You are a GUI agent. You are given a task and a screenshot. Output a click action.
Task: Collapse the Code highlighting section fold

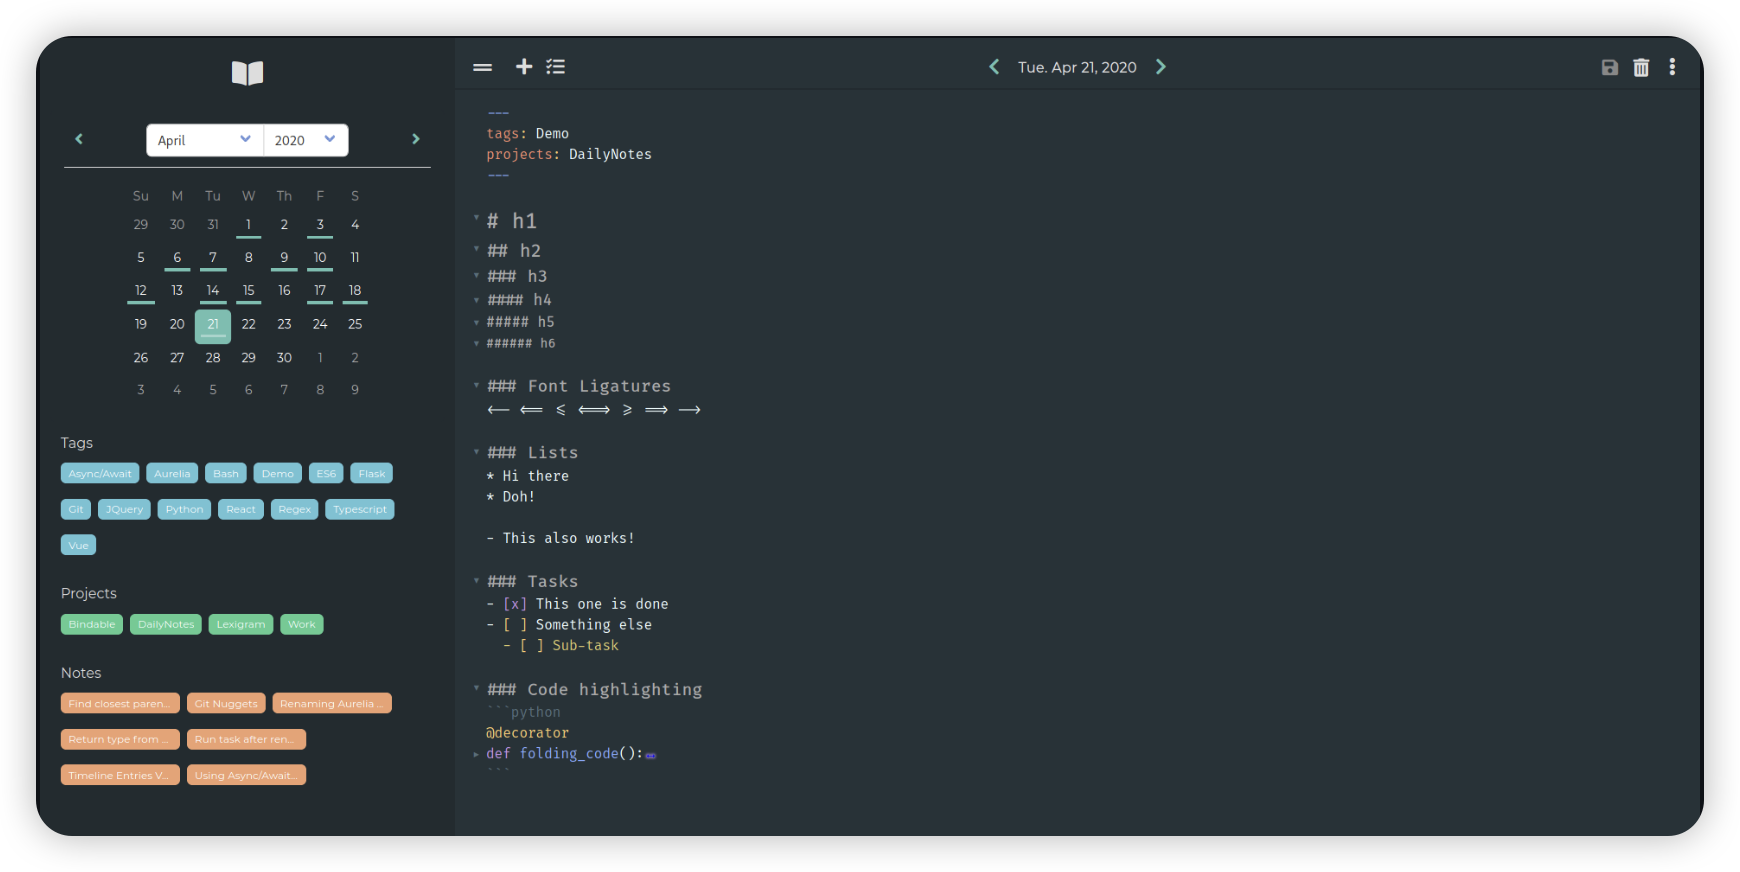coord(476,687)
